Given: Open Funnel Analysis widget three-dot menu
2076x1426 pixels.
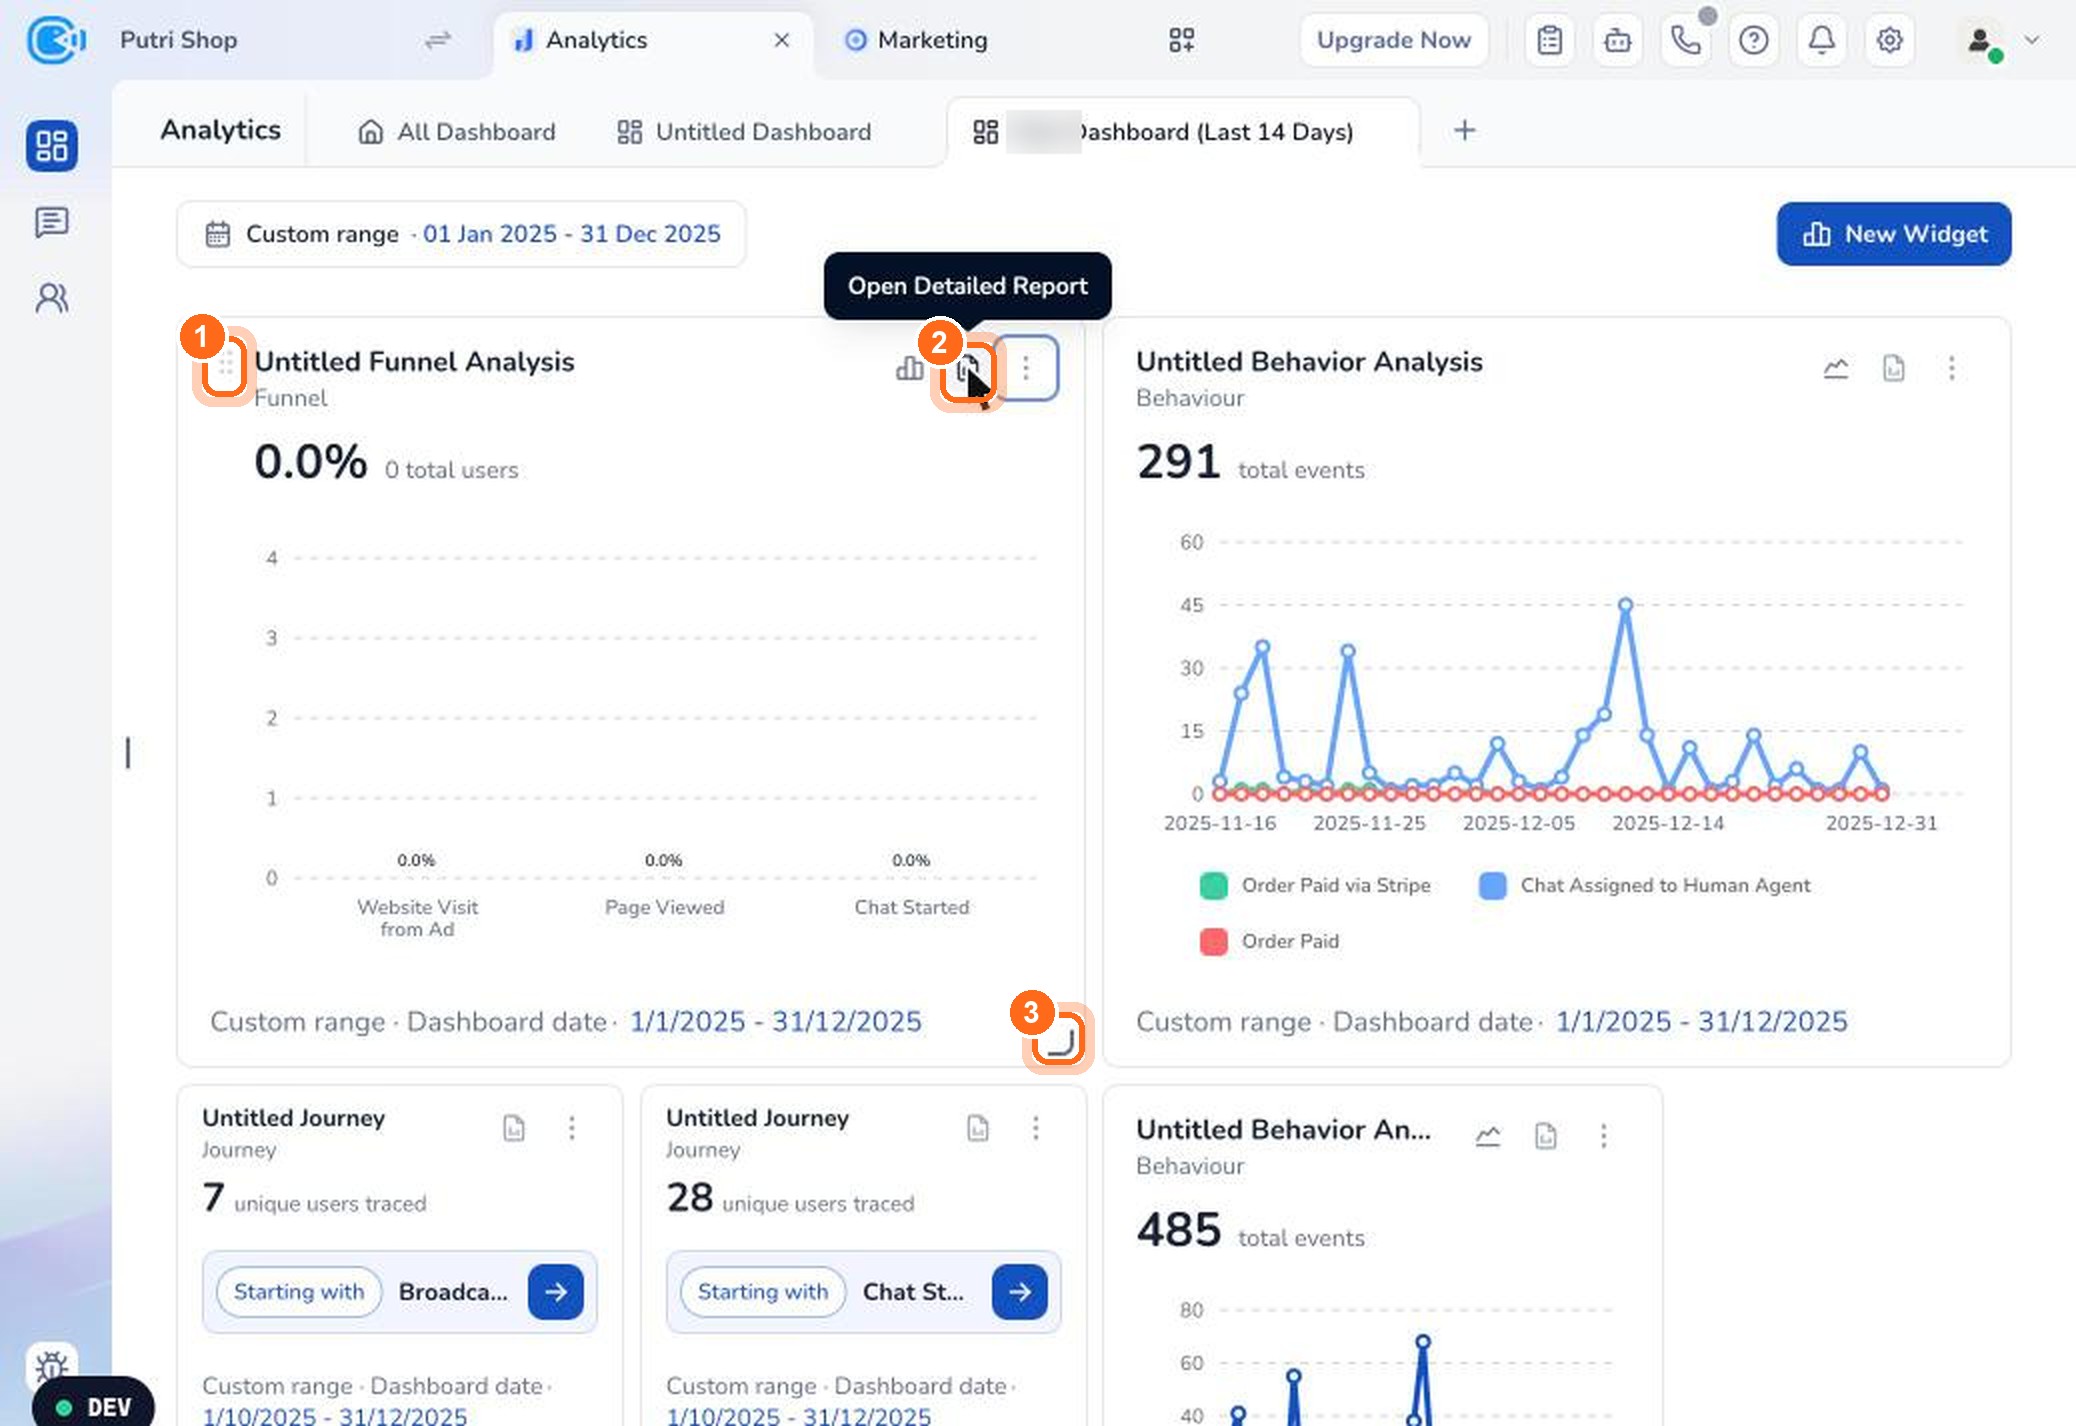Looking at the screenshot, I should pyautogui.click(x=1026, y=368).
